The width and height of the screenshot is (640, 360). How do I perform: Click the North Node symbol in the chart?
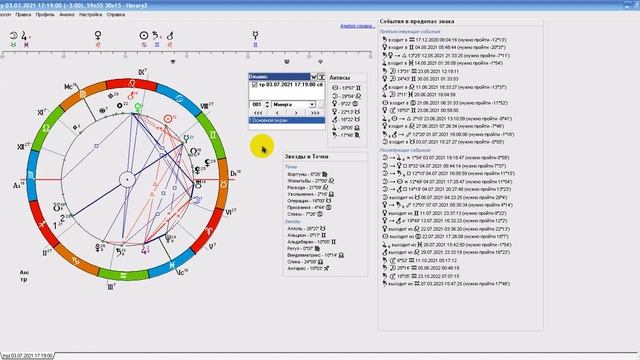pyautogui.click(x=193, y=151)
